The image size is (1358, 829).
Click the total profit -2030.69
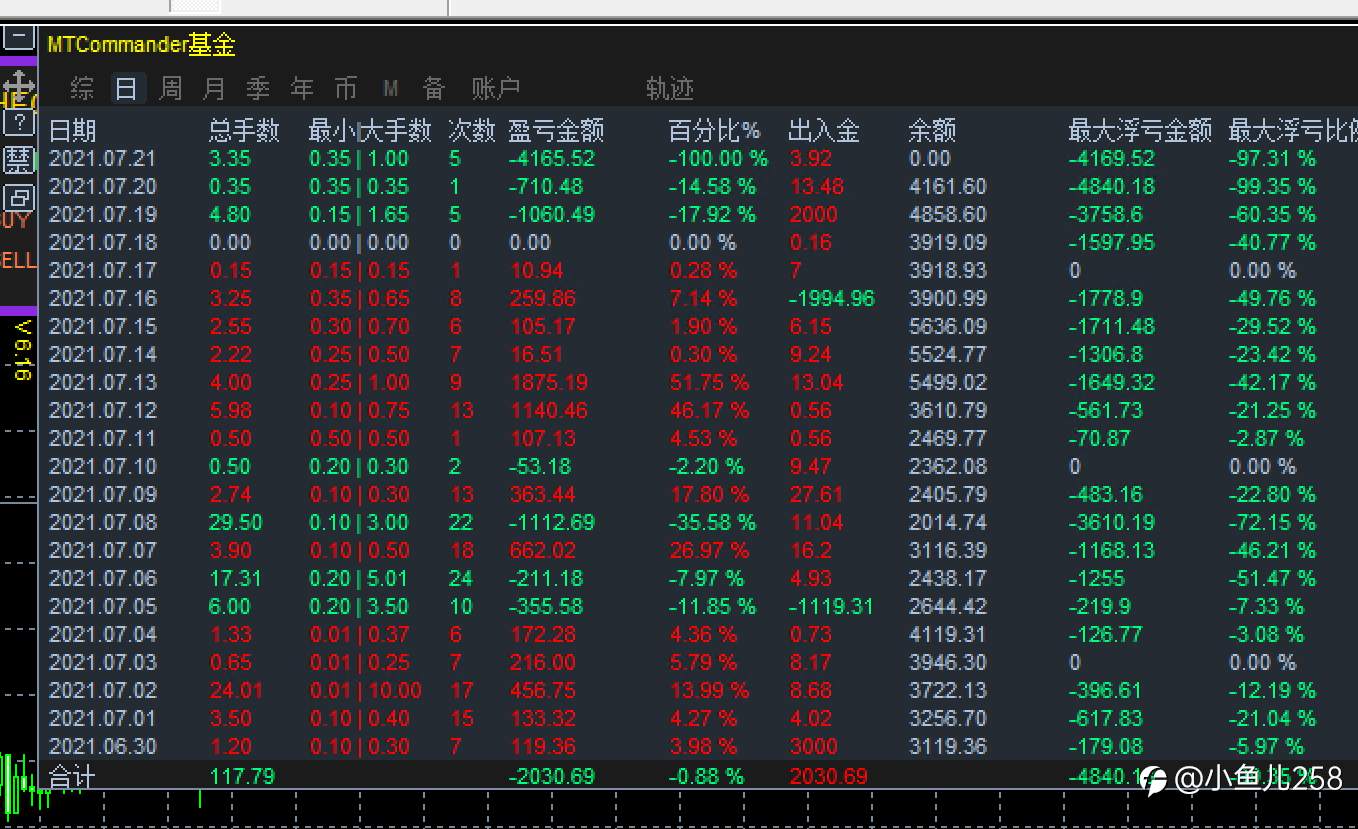pos(552,777)
